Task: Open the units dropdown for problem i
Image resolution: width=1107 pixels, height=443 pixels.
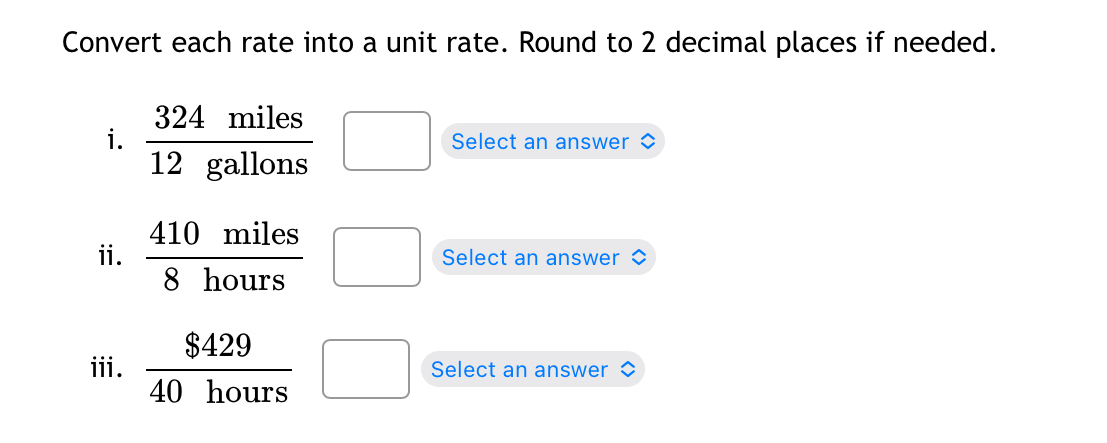Action: click(x=553, y=141)
